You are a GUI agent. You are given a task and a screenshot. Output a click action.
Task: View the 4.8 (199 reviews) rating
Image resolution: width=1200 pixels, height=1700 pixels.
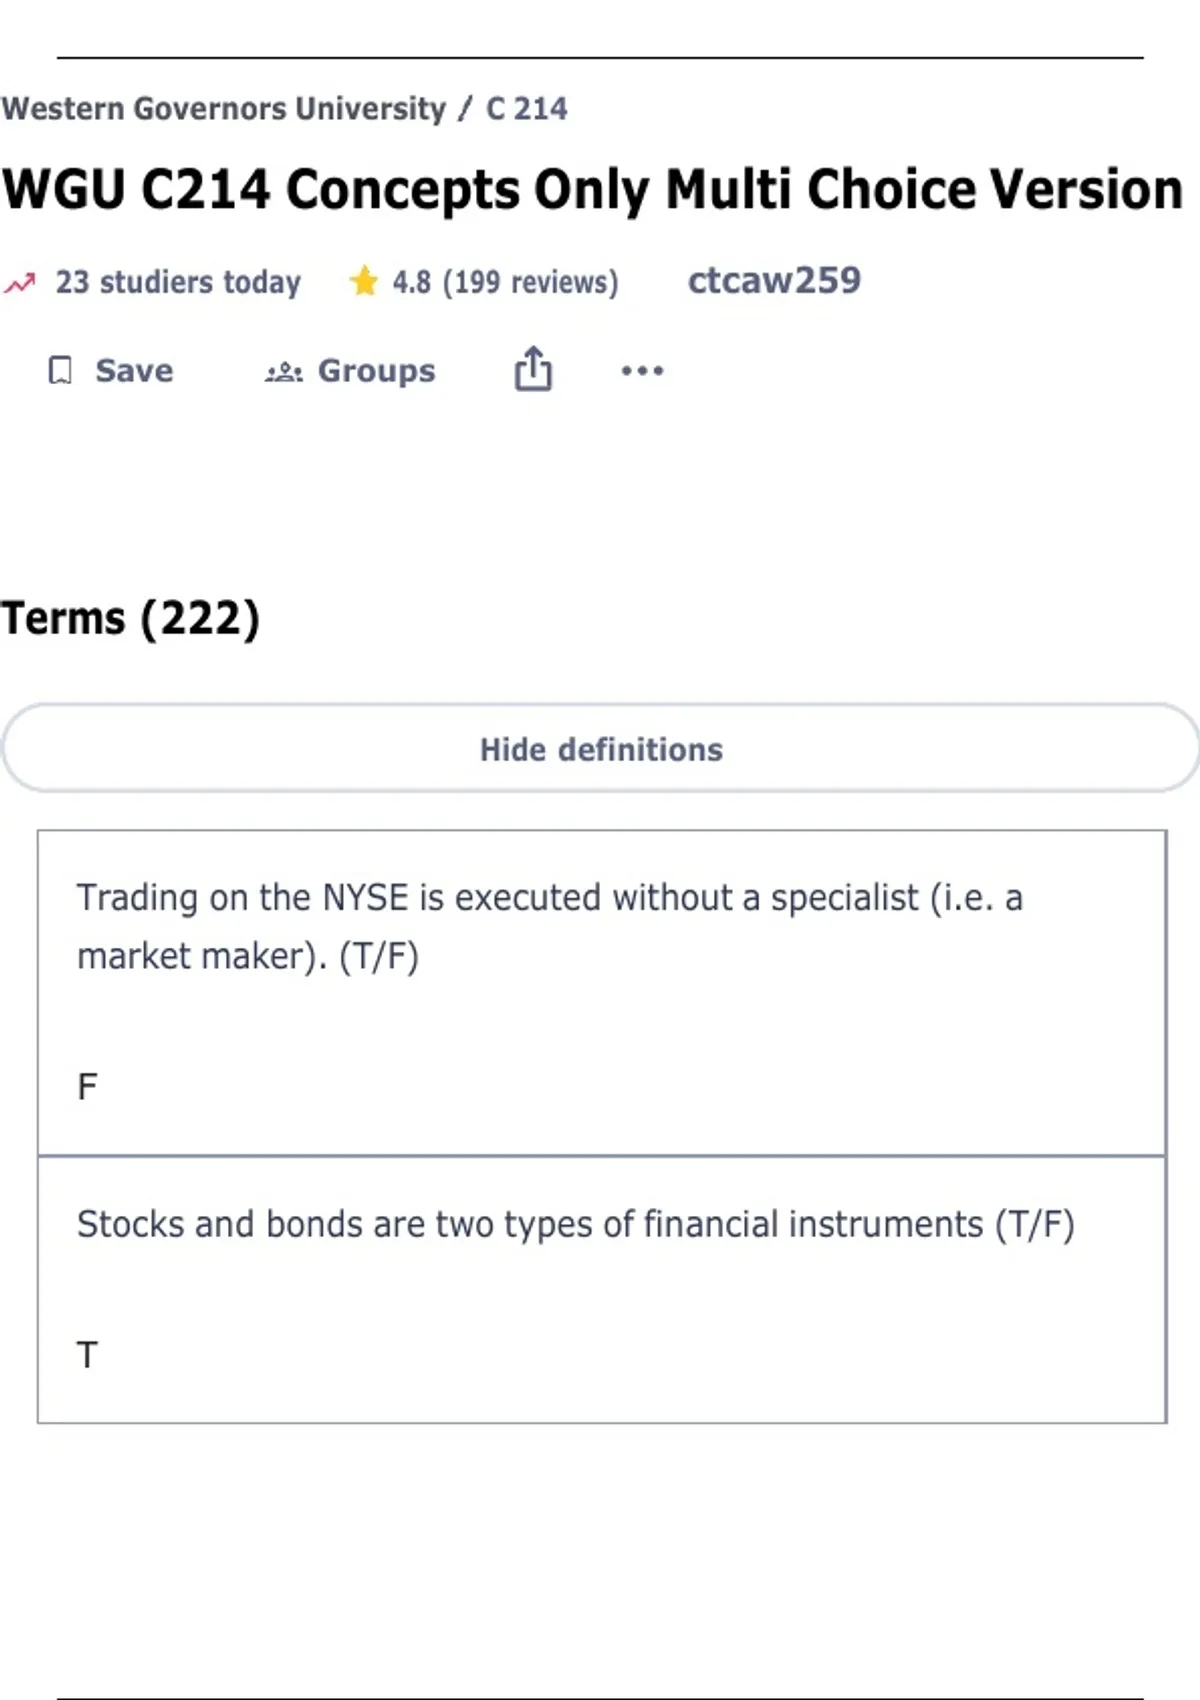pyautogui.click(x=505, y=282)
